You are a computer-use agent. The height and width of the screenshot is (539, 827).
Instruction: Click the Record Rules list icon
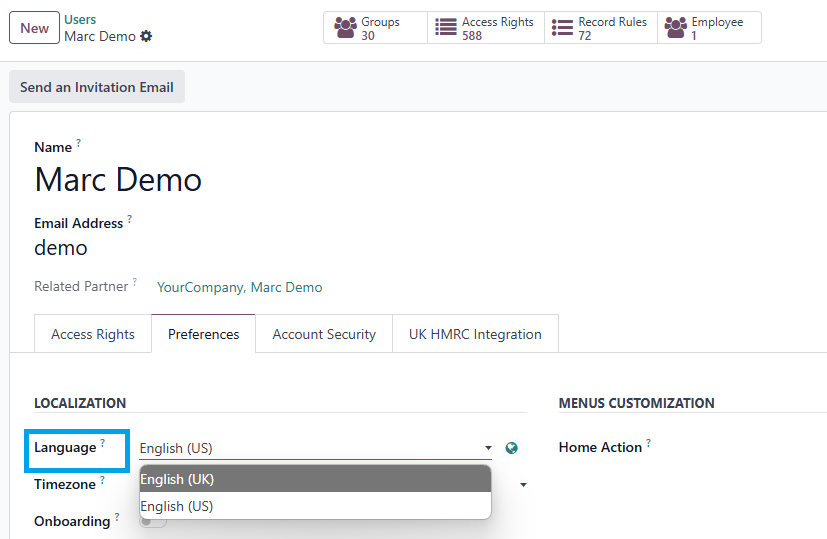click(x=562, y=27)
